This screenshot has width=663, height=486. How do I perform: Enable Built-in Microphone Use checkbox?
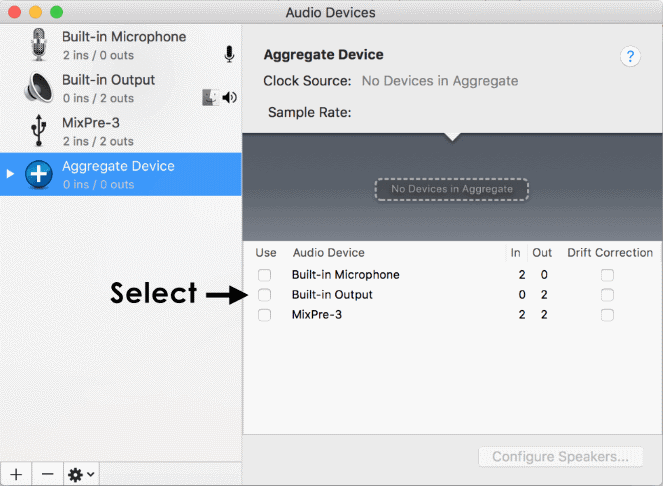point(264,275)
